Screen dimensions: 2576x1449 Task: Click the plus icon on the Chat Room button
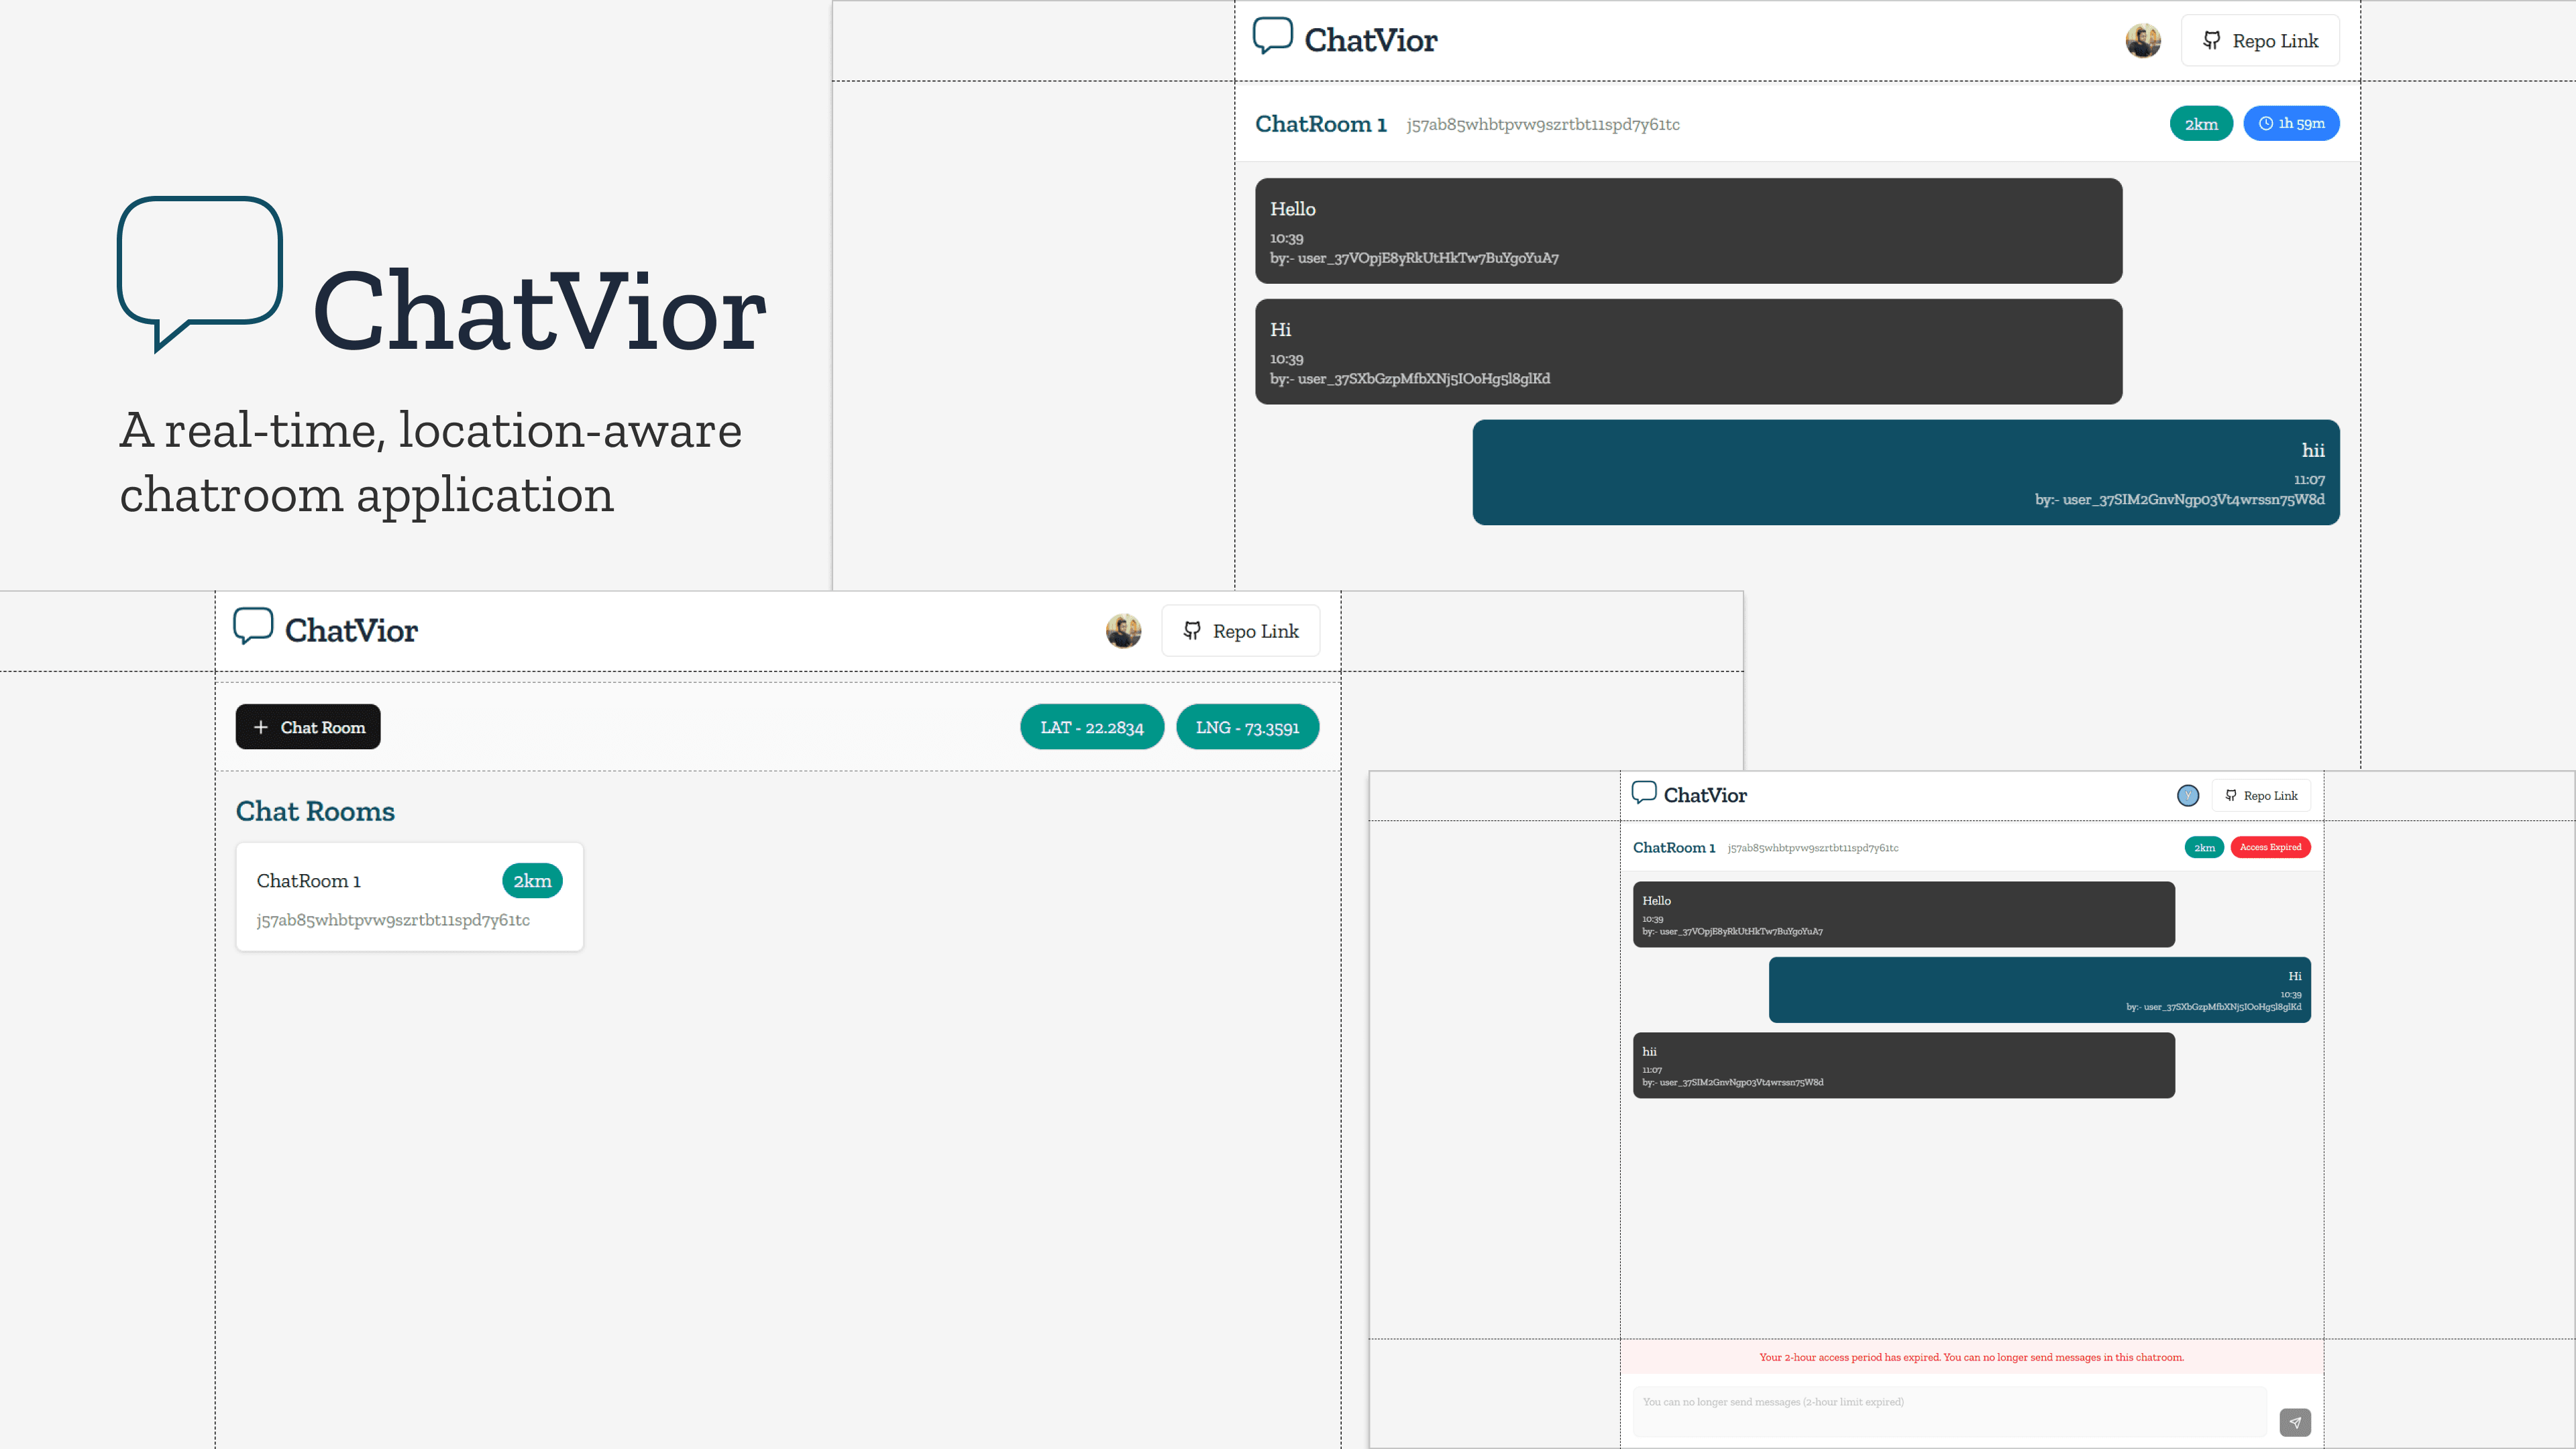pos(261,727)
